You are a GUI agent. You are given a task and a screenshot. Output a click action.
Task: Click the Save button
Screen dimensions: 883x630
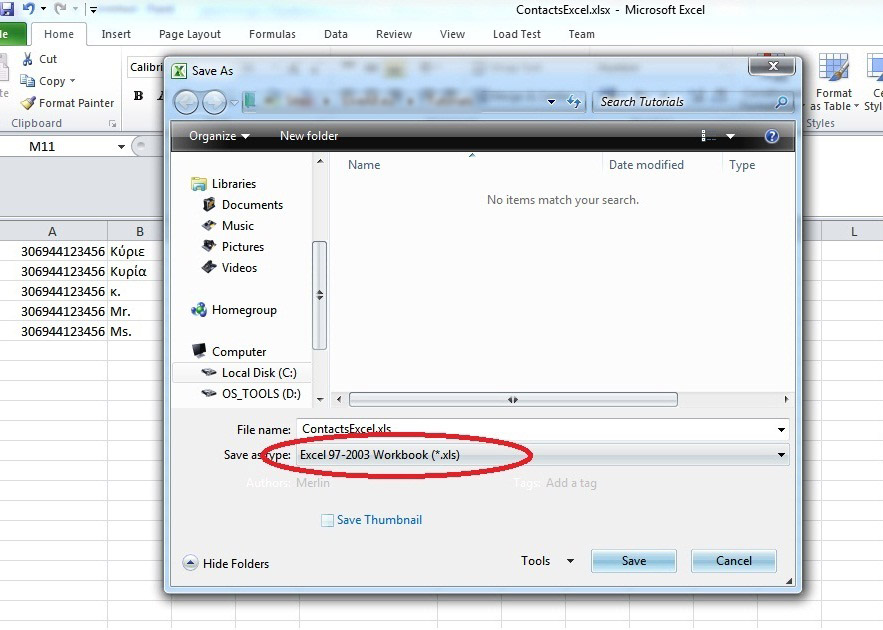(634, 561)
